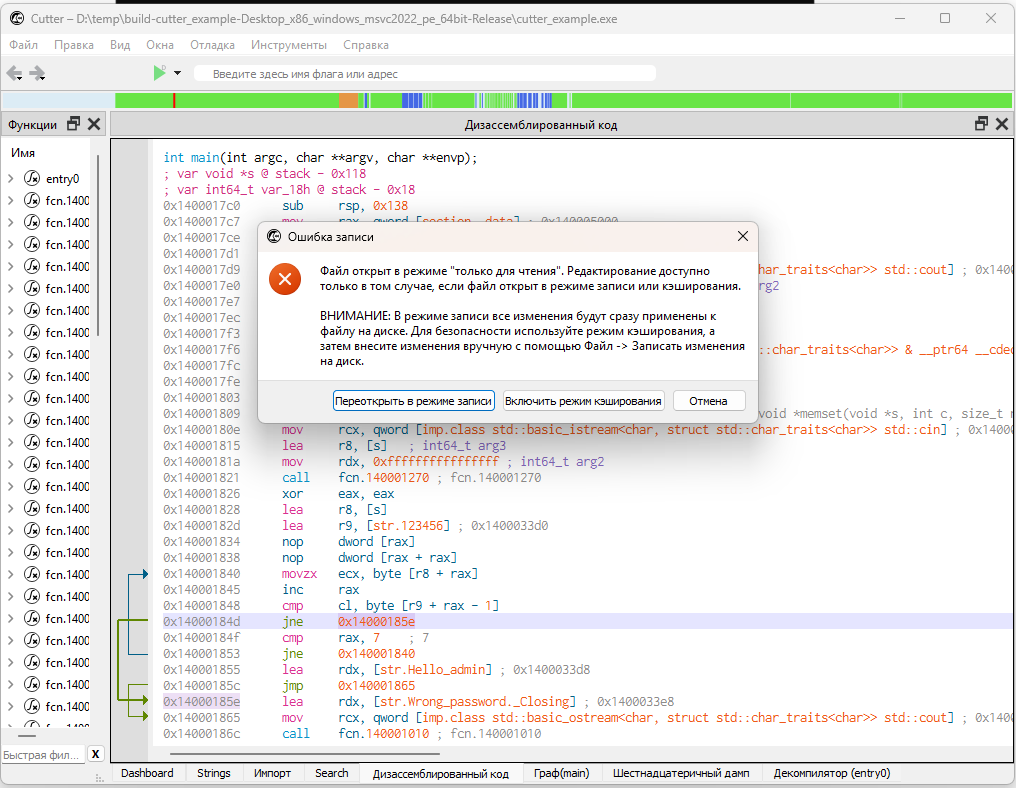Open the Правка menu
This screenshot has width=1016, height=788.
tap(74, 45)
